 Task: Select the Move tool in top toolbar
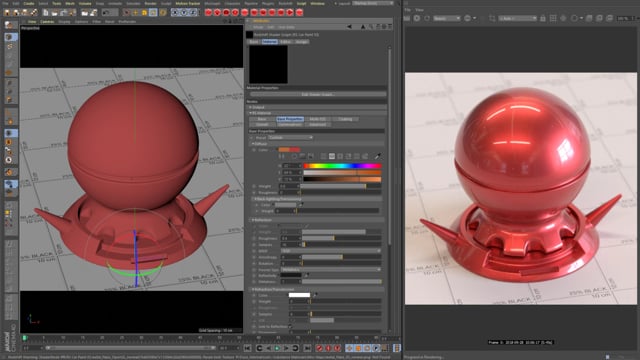135,13
